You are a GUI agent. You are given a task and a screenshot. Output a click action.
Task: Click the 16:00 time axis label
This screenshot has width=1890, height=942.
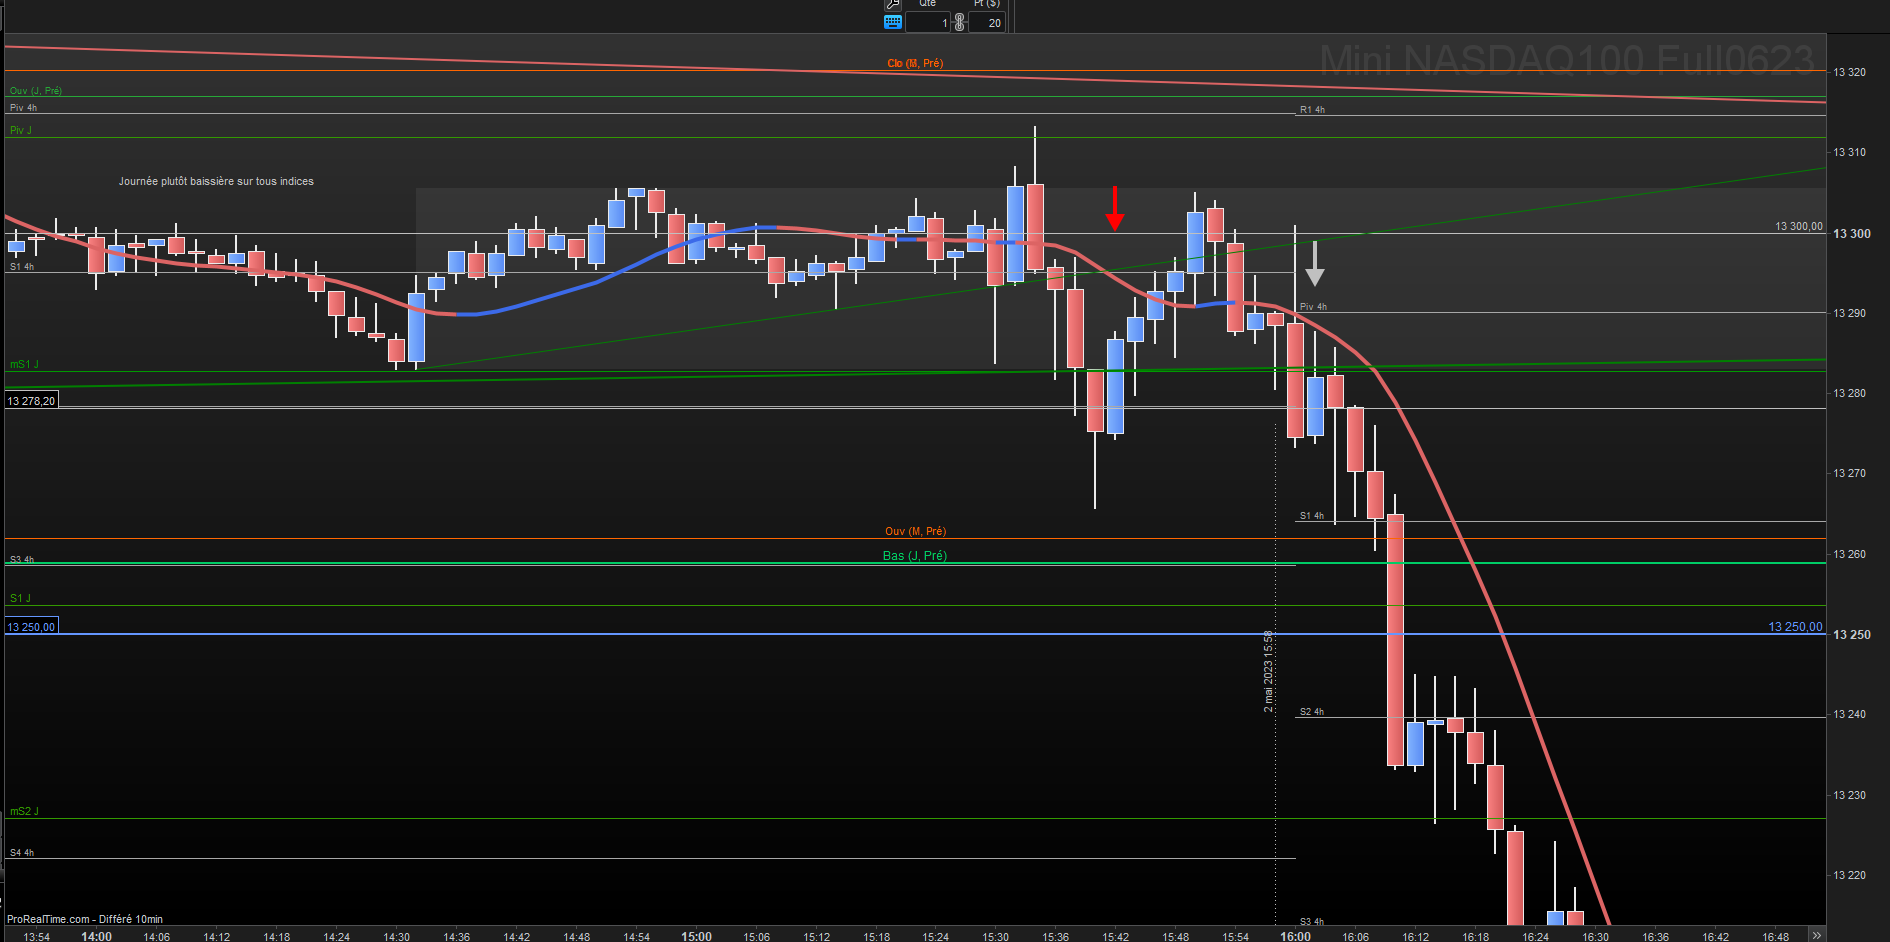1296,936
